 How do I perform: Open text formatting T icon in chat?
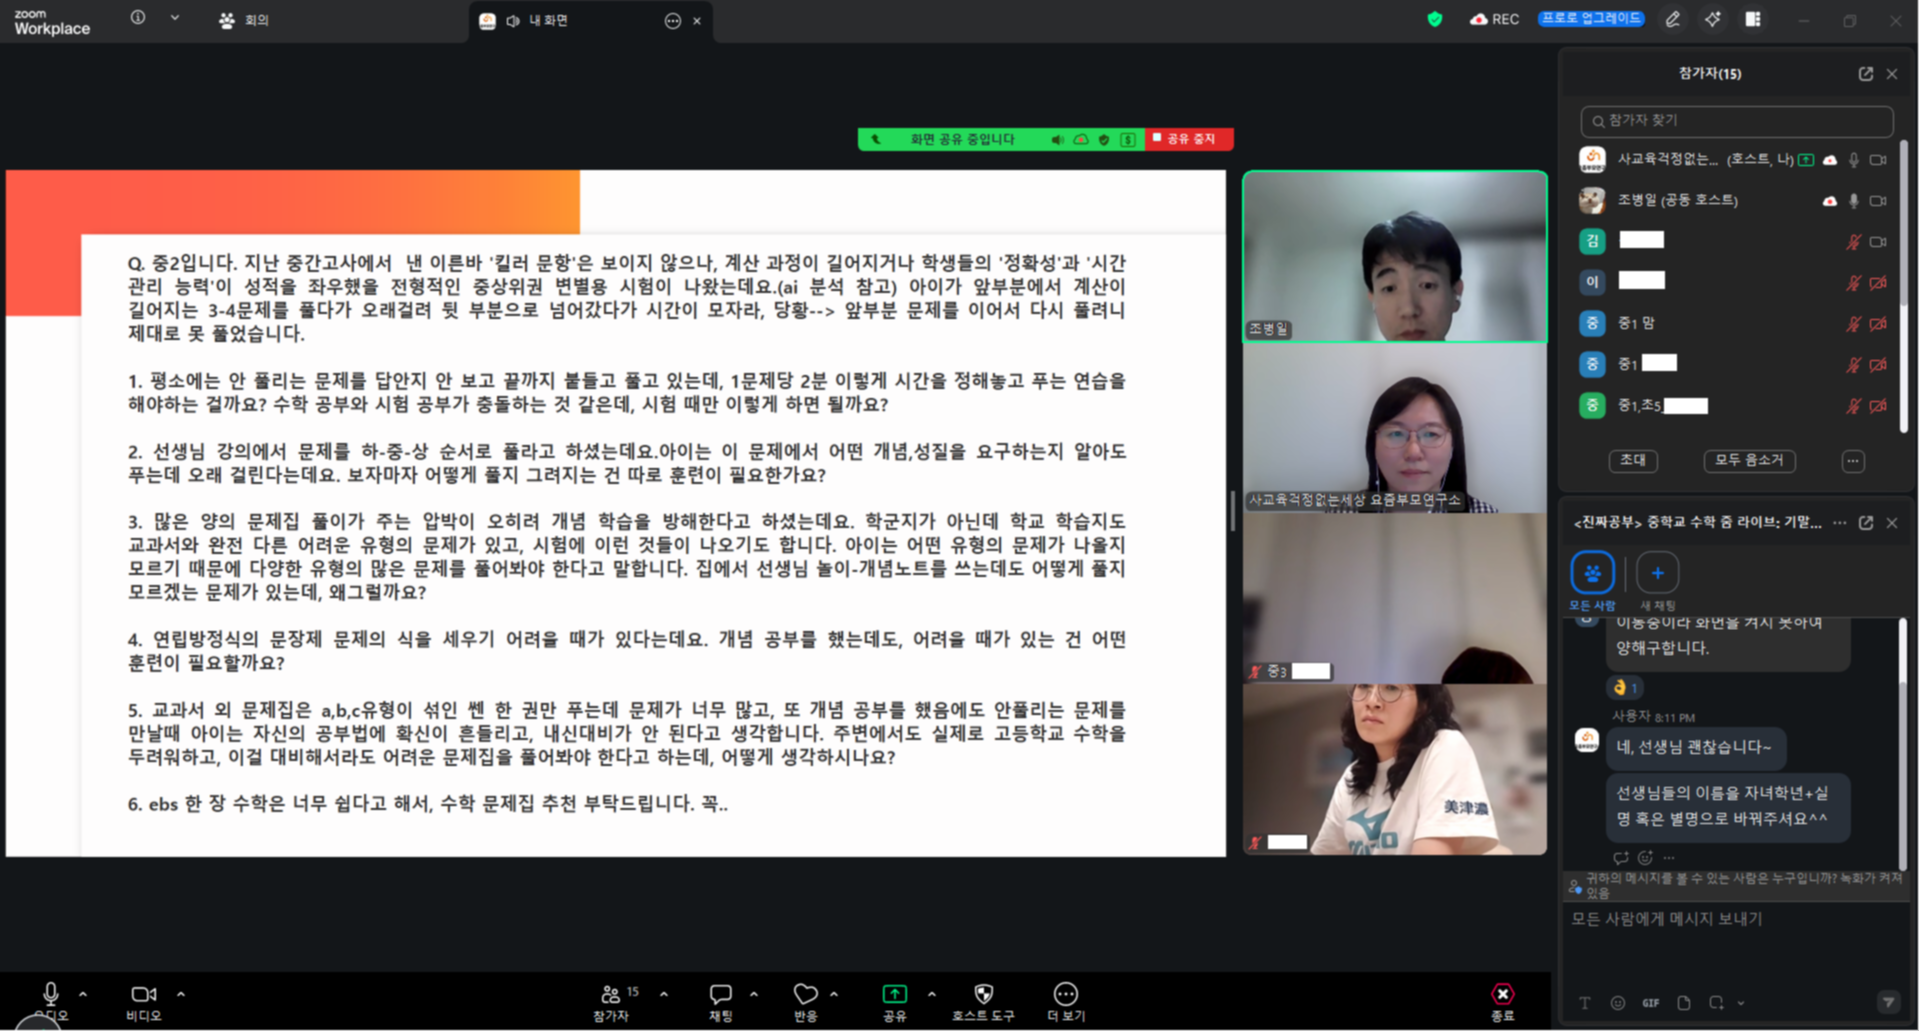1585,1003
